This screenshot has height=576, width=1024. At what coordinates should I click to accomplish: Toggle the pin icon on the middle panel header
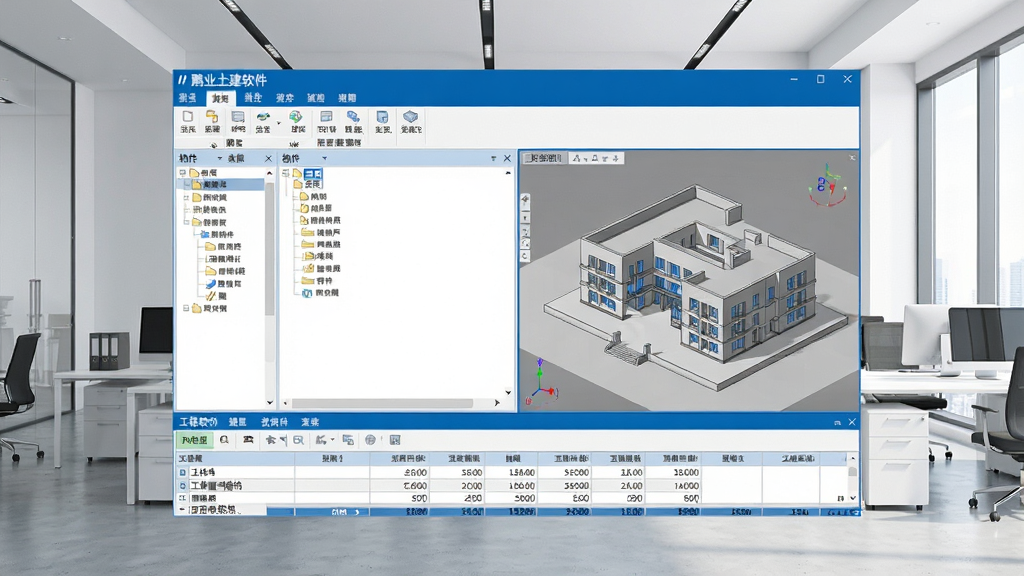coord(493,159)
